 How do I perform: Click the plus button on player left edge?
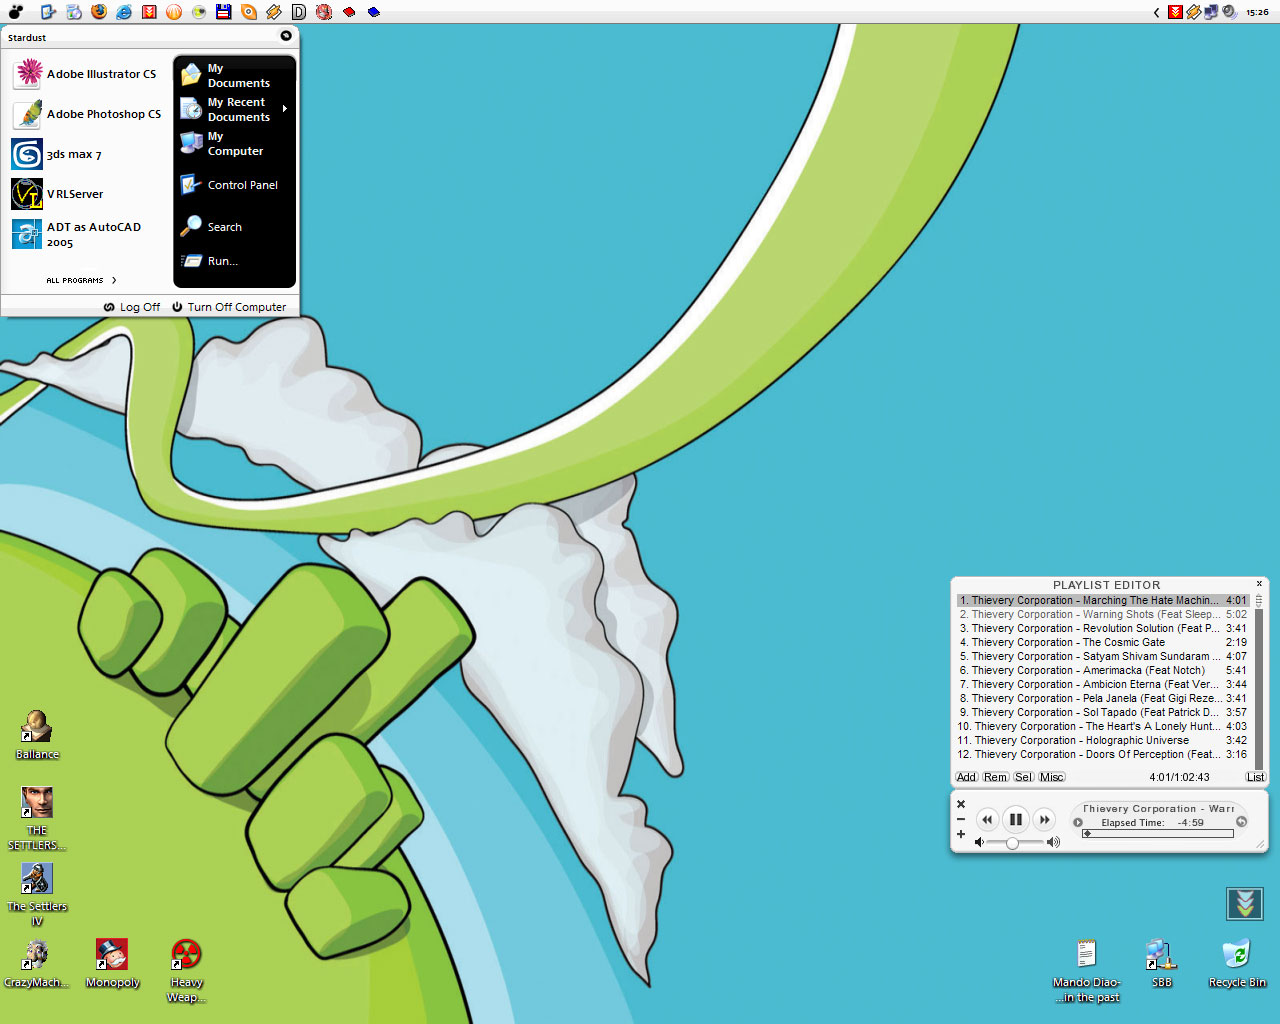coord(961,834)
